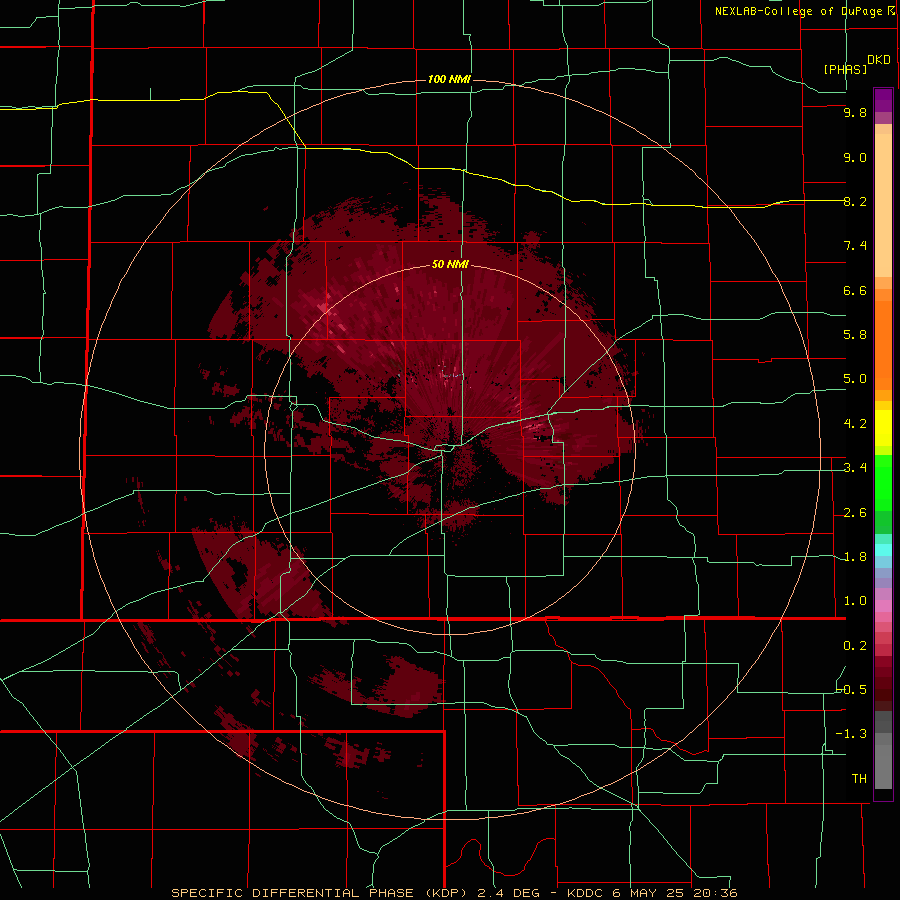Click the DKD label above color scale
The width and height of the screenshot is (900, 900).
878,60
